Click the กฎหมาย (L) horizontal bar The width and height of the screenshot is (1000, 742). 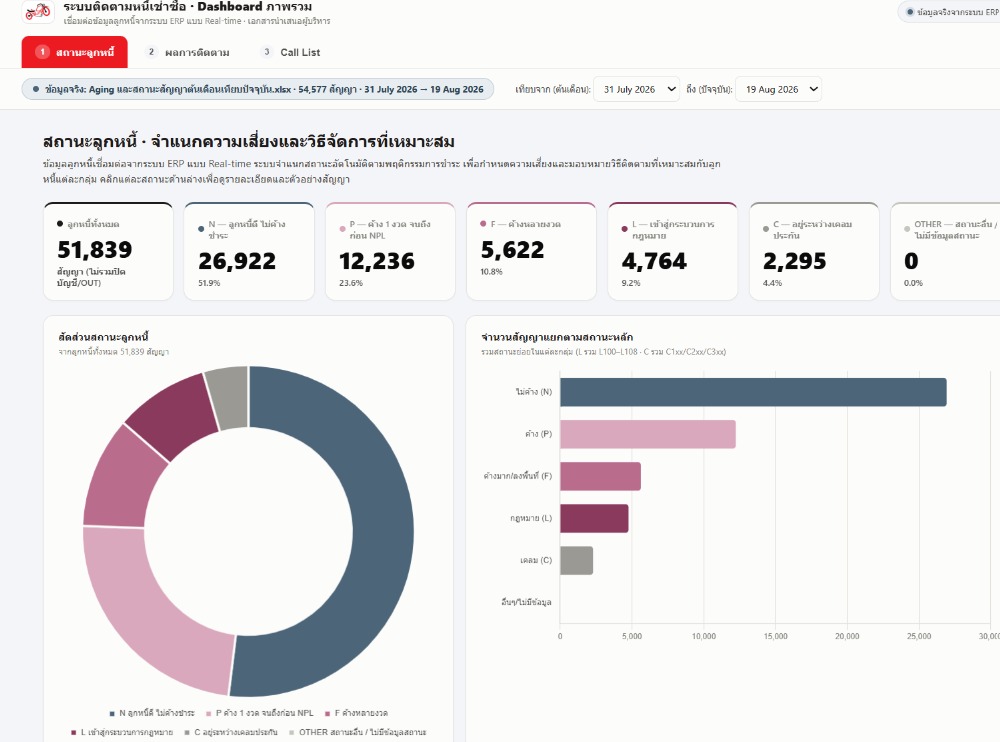594,518
